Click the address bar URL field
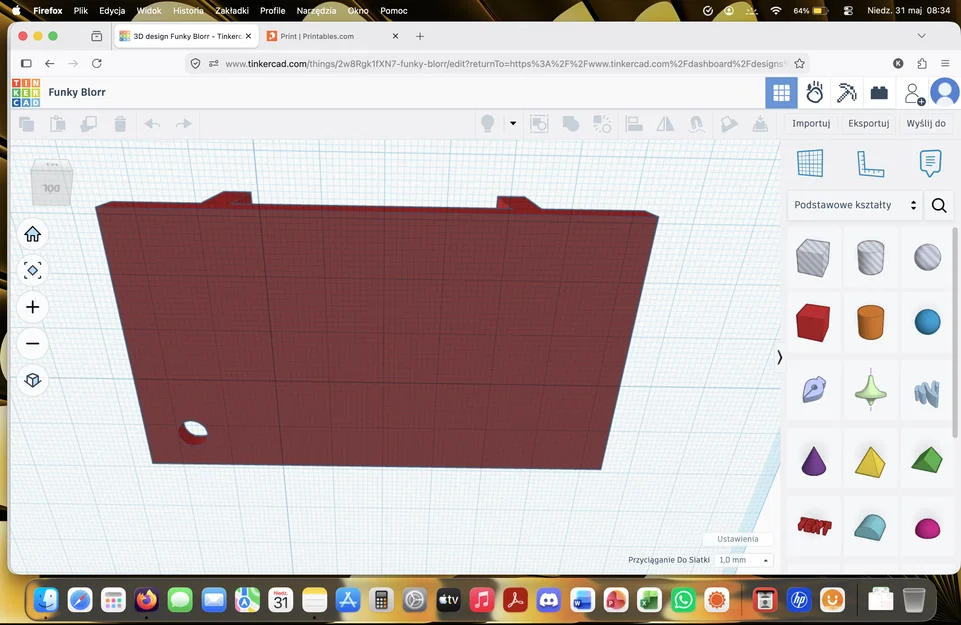Screen dimensions: 961x625 496,64
